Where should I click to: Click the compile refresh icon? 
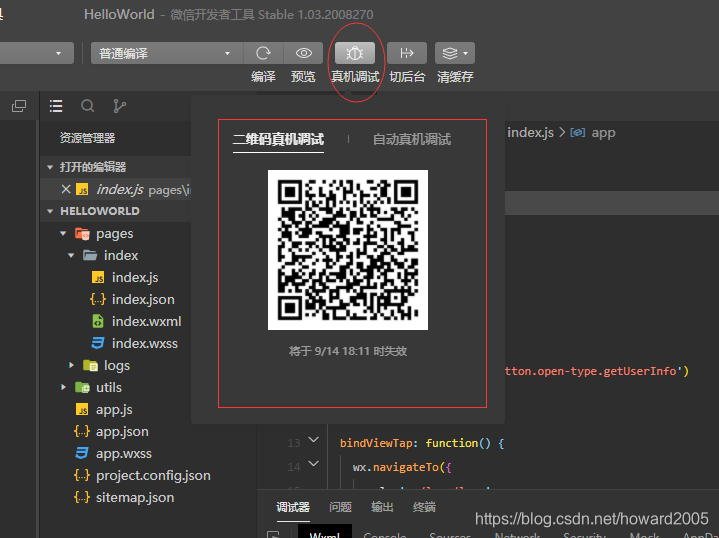pos(263,53)
